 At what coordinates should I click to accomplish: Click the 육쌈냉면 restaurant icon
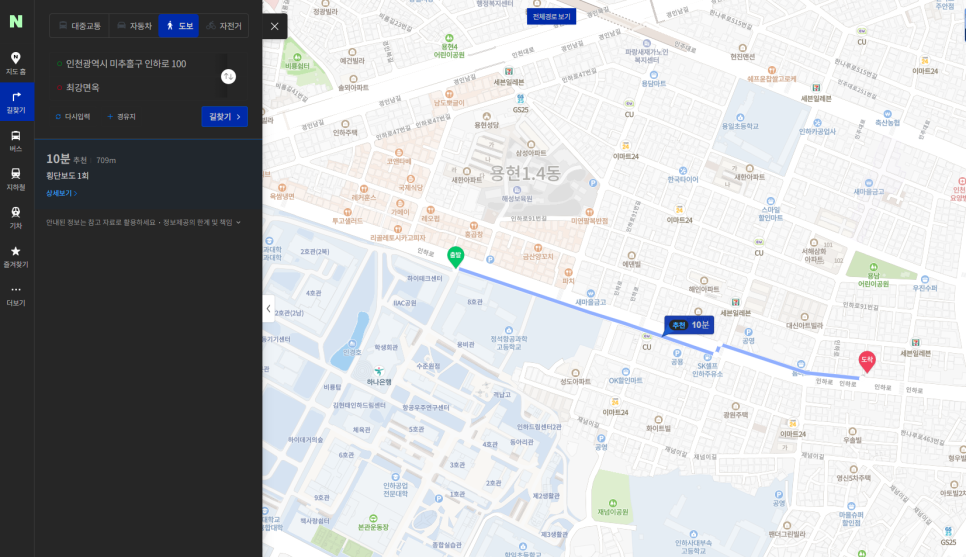click(282, 188)
